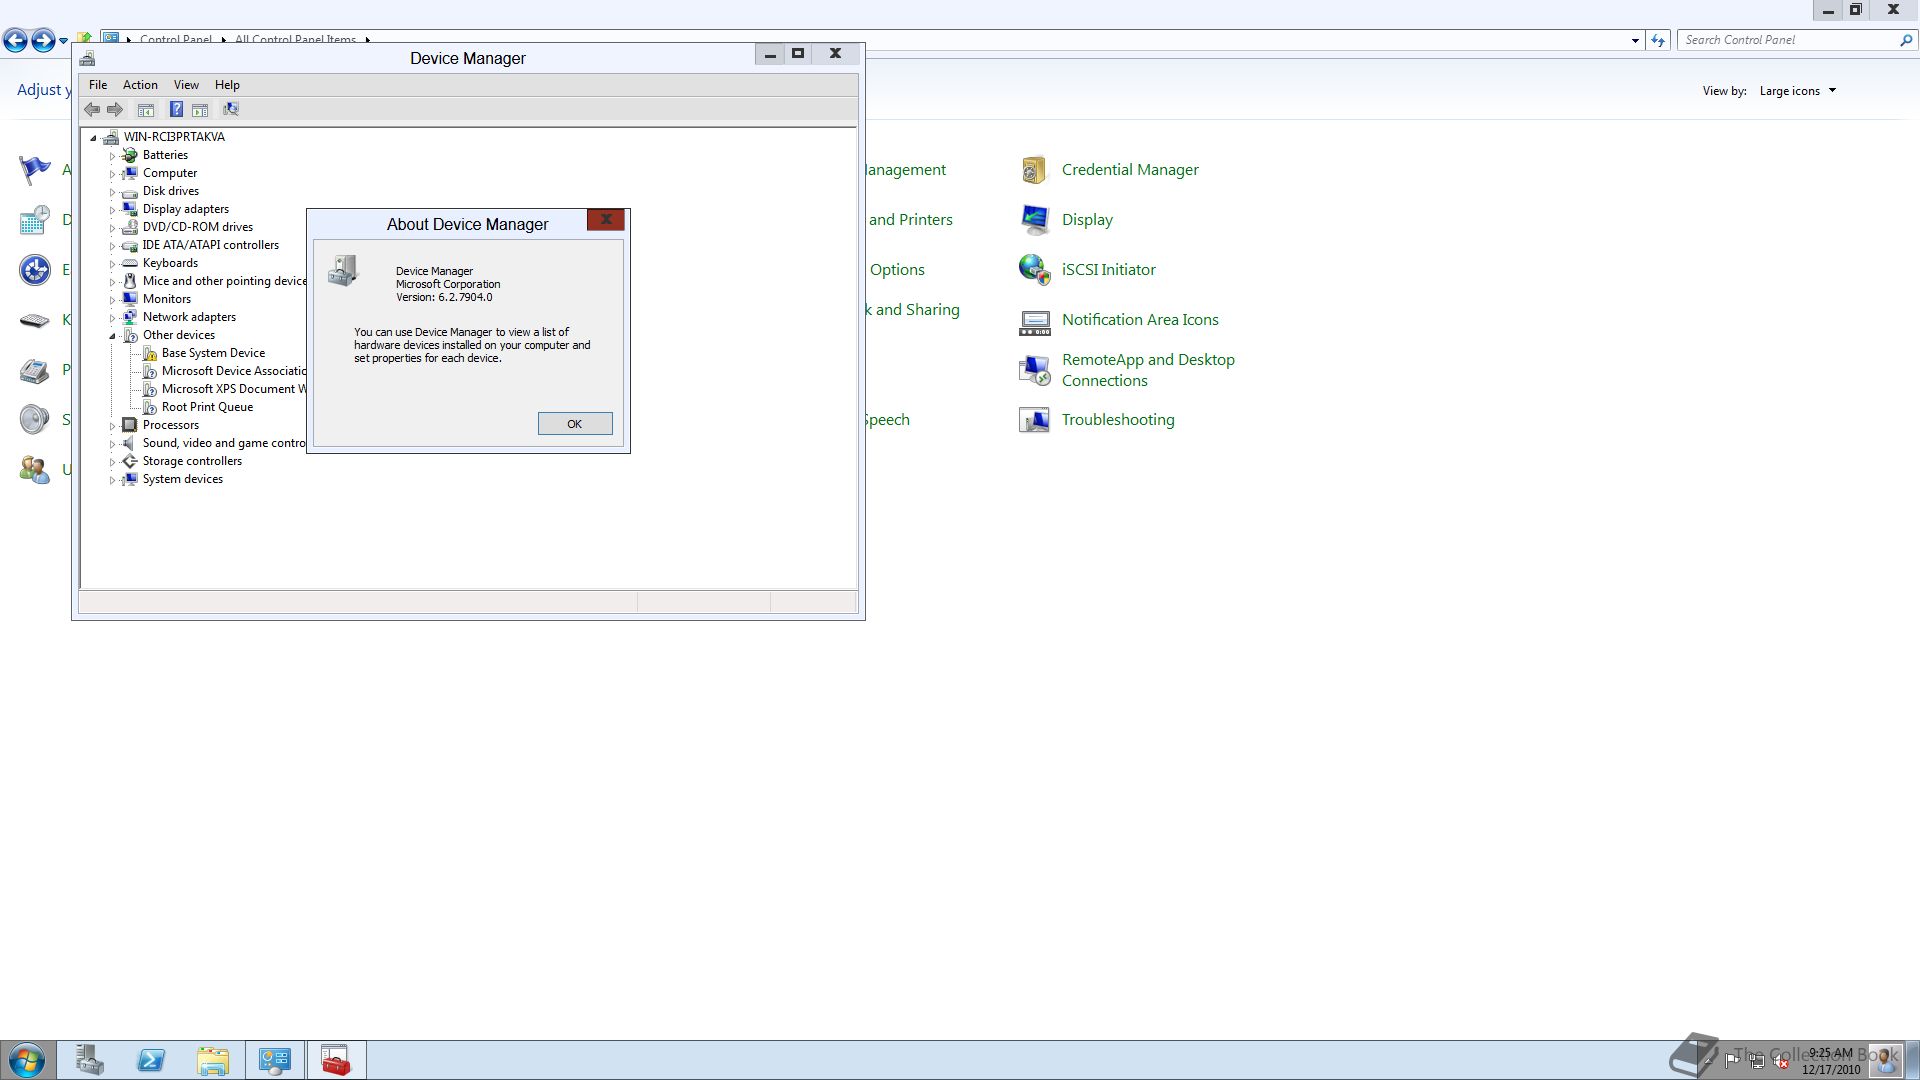This screenshot has width=1920, height=1080.
Task: Open the address bar history dropdown arrow
Action: pos(1635,41)
